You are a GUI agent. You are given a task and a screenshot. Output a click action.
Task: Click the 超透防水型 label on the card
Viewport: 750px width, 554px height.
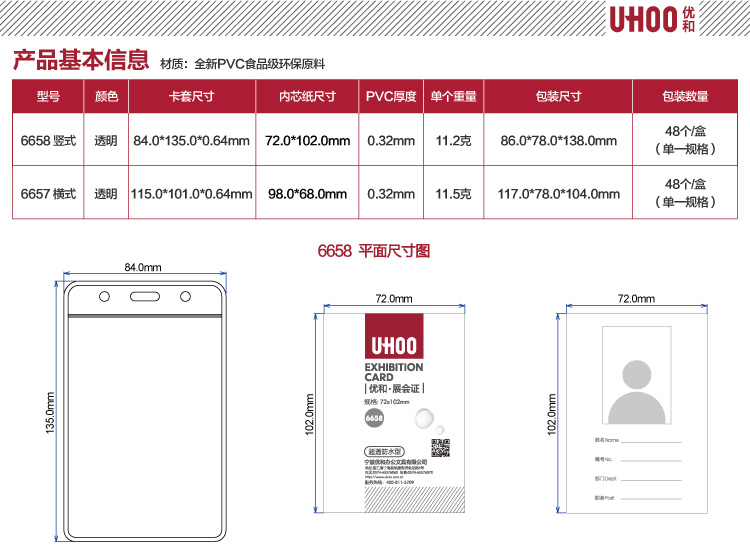(382, 452)
